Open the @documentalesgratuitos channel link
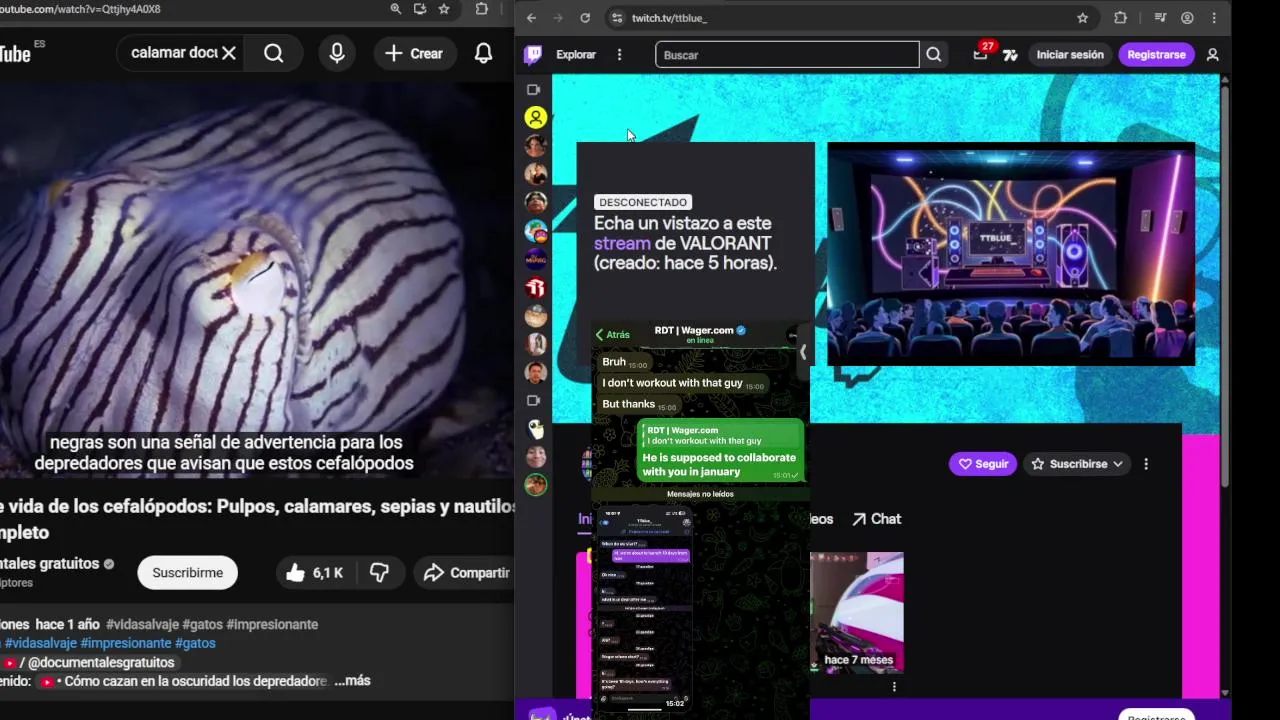 pos(101,662)
